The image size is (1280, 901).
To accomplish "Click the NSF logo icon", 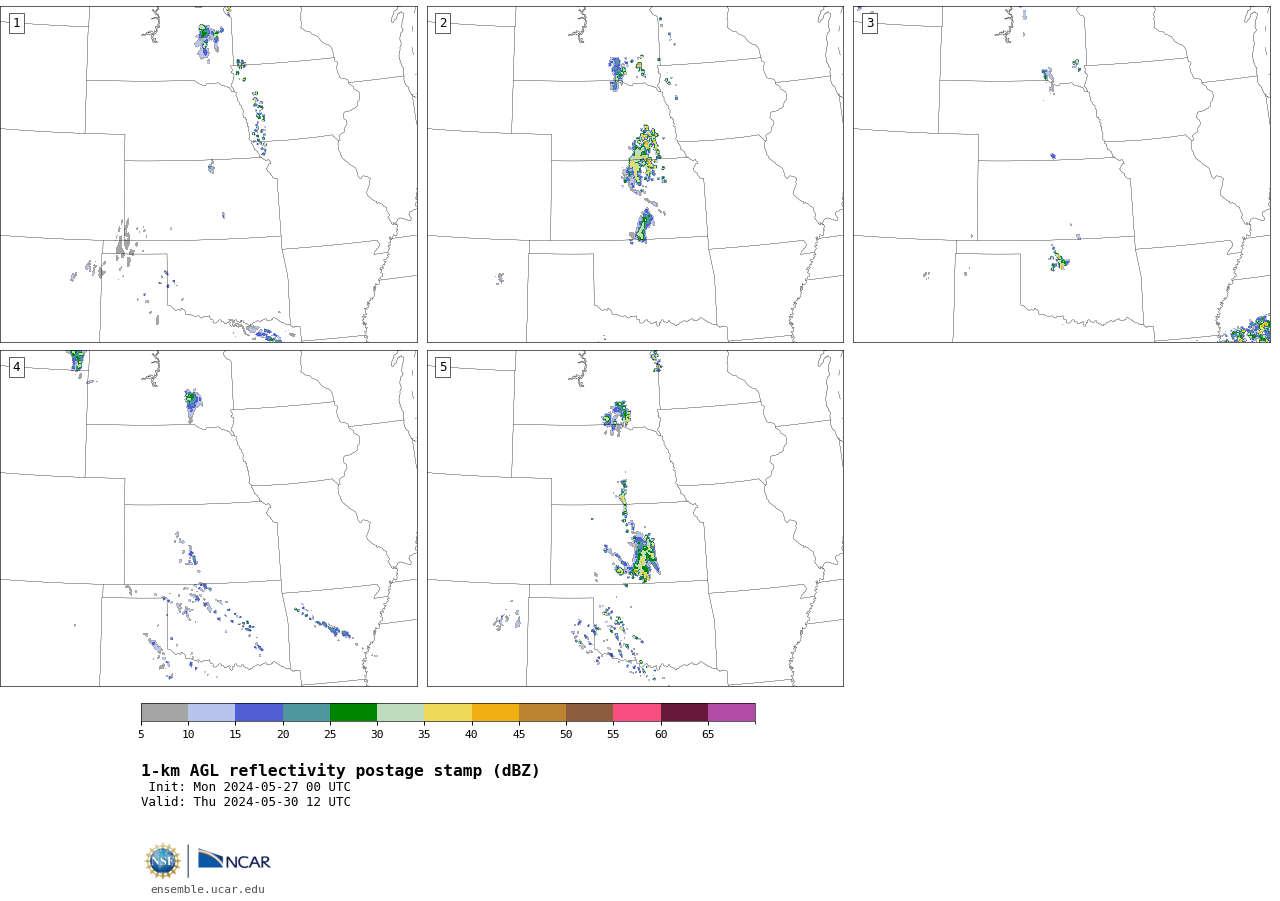I will 163,861.
